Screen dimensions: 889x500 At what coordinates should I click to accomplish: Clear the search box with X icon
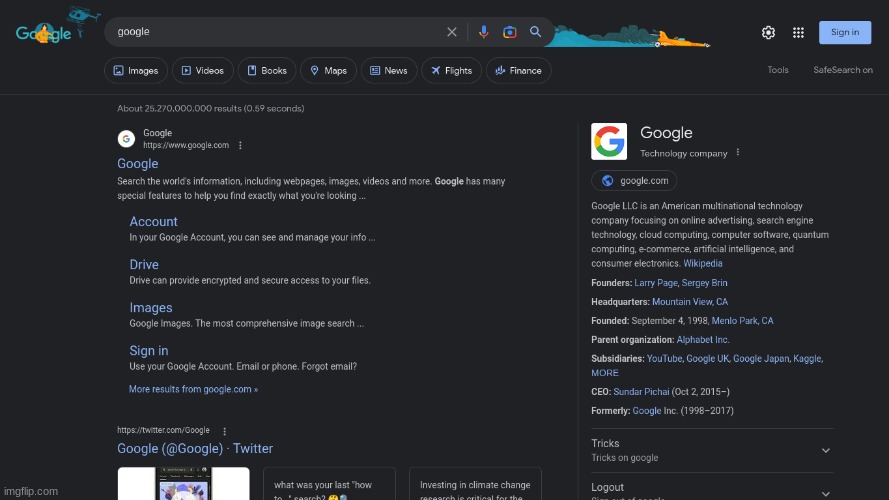click(x=452, y=32)
